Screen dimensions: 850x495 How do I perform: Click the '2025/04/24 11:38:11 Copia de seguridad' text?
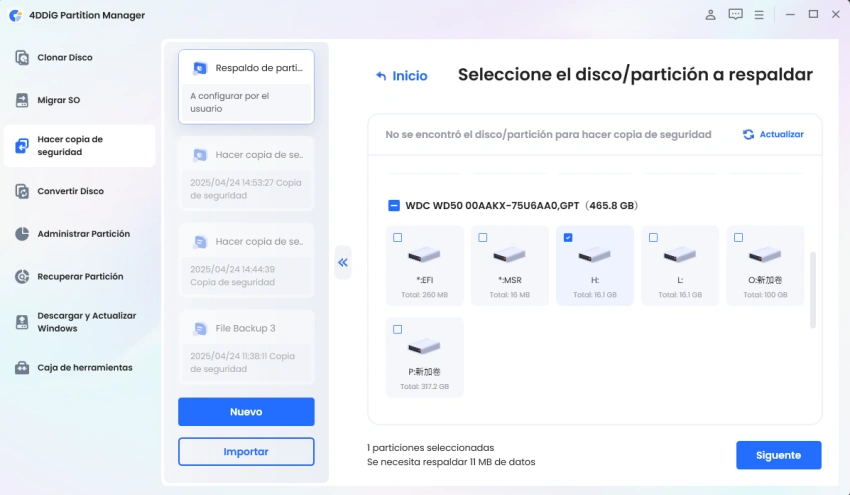point(242,362)
